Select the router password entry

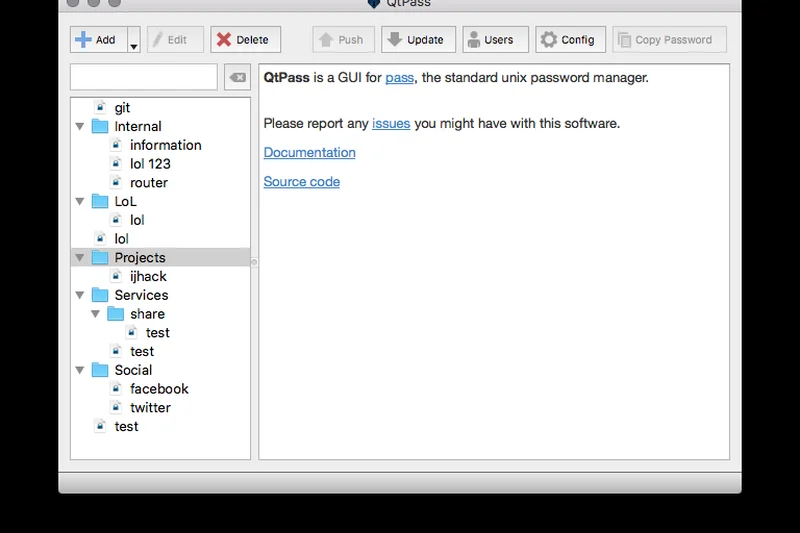coord(148,183)
